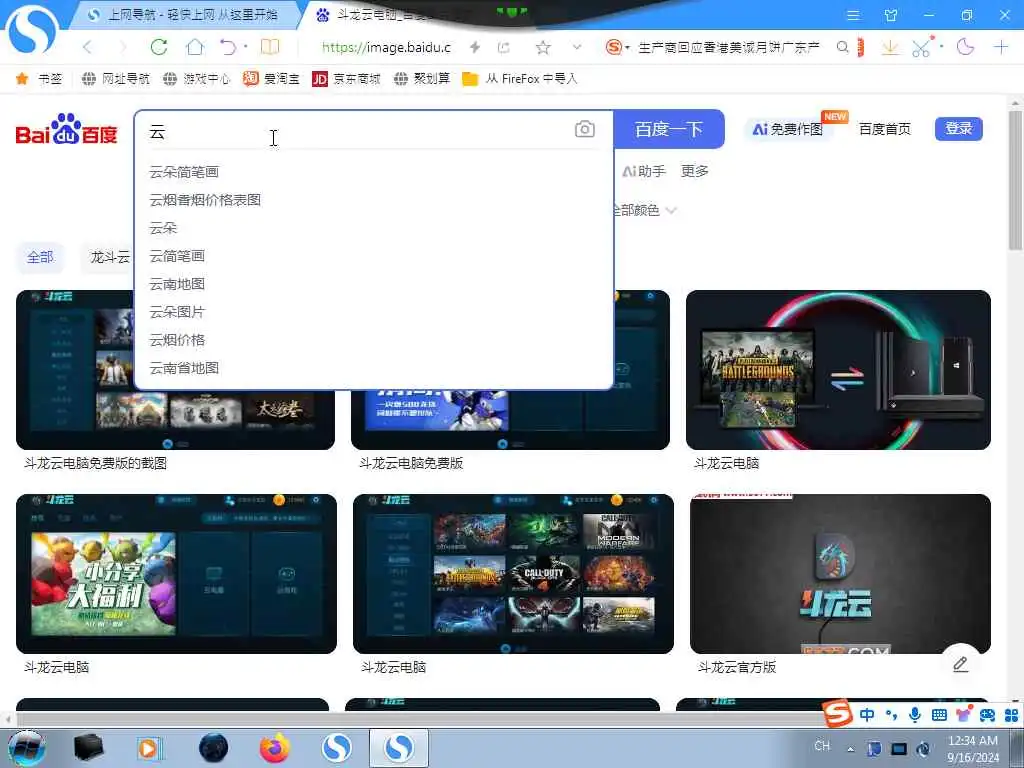
Task: Open 爱淘宝 bookmark
Action: point(271,78)
